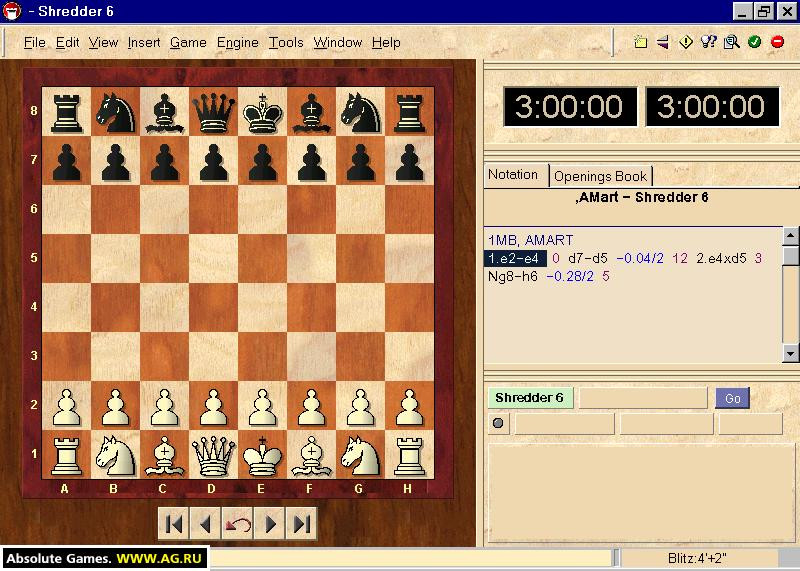Click the notation scrollbar up arrow

pos(790,236)
